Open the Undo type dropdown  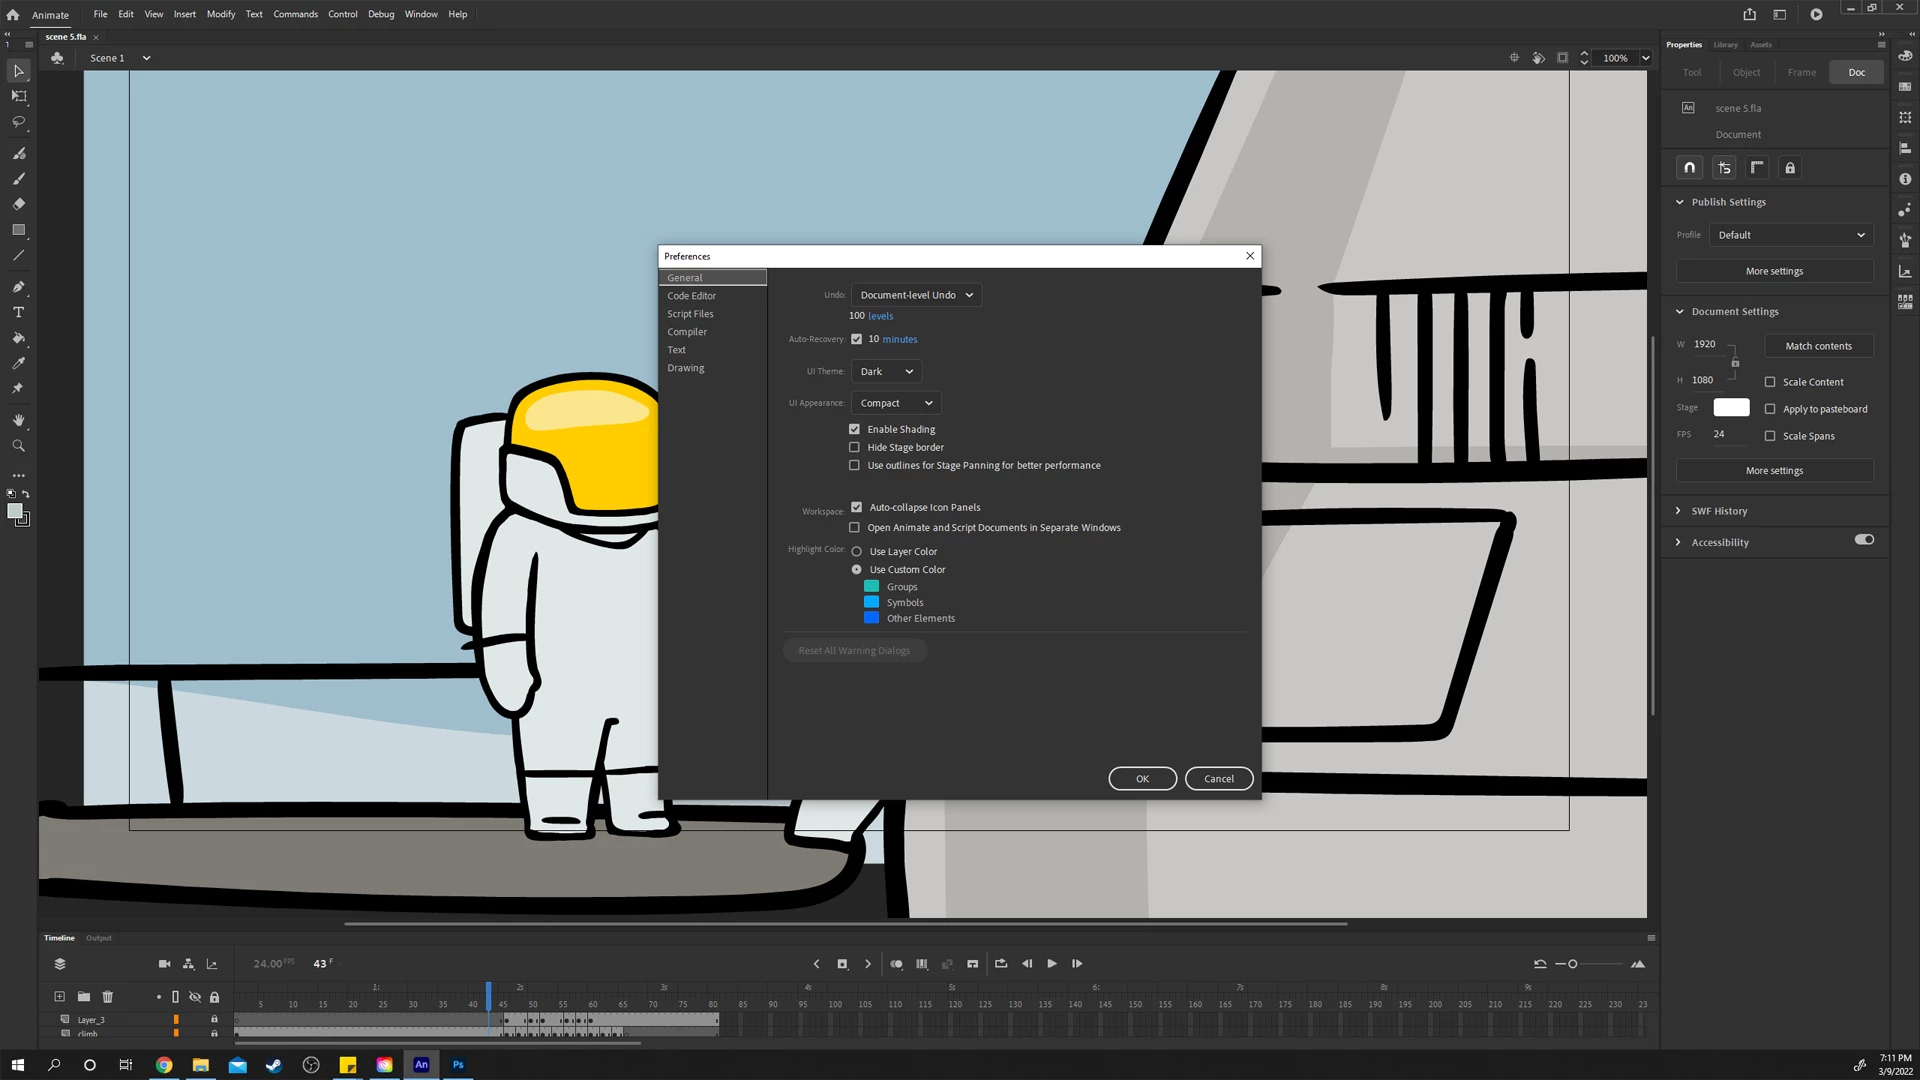pyautogui.click(x=916, y=295)
